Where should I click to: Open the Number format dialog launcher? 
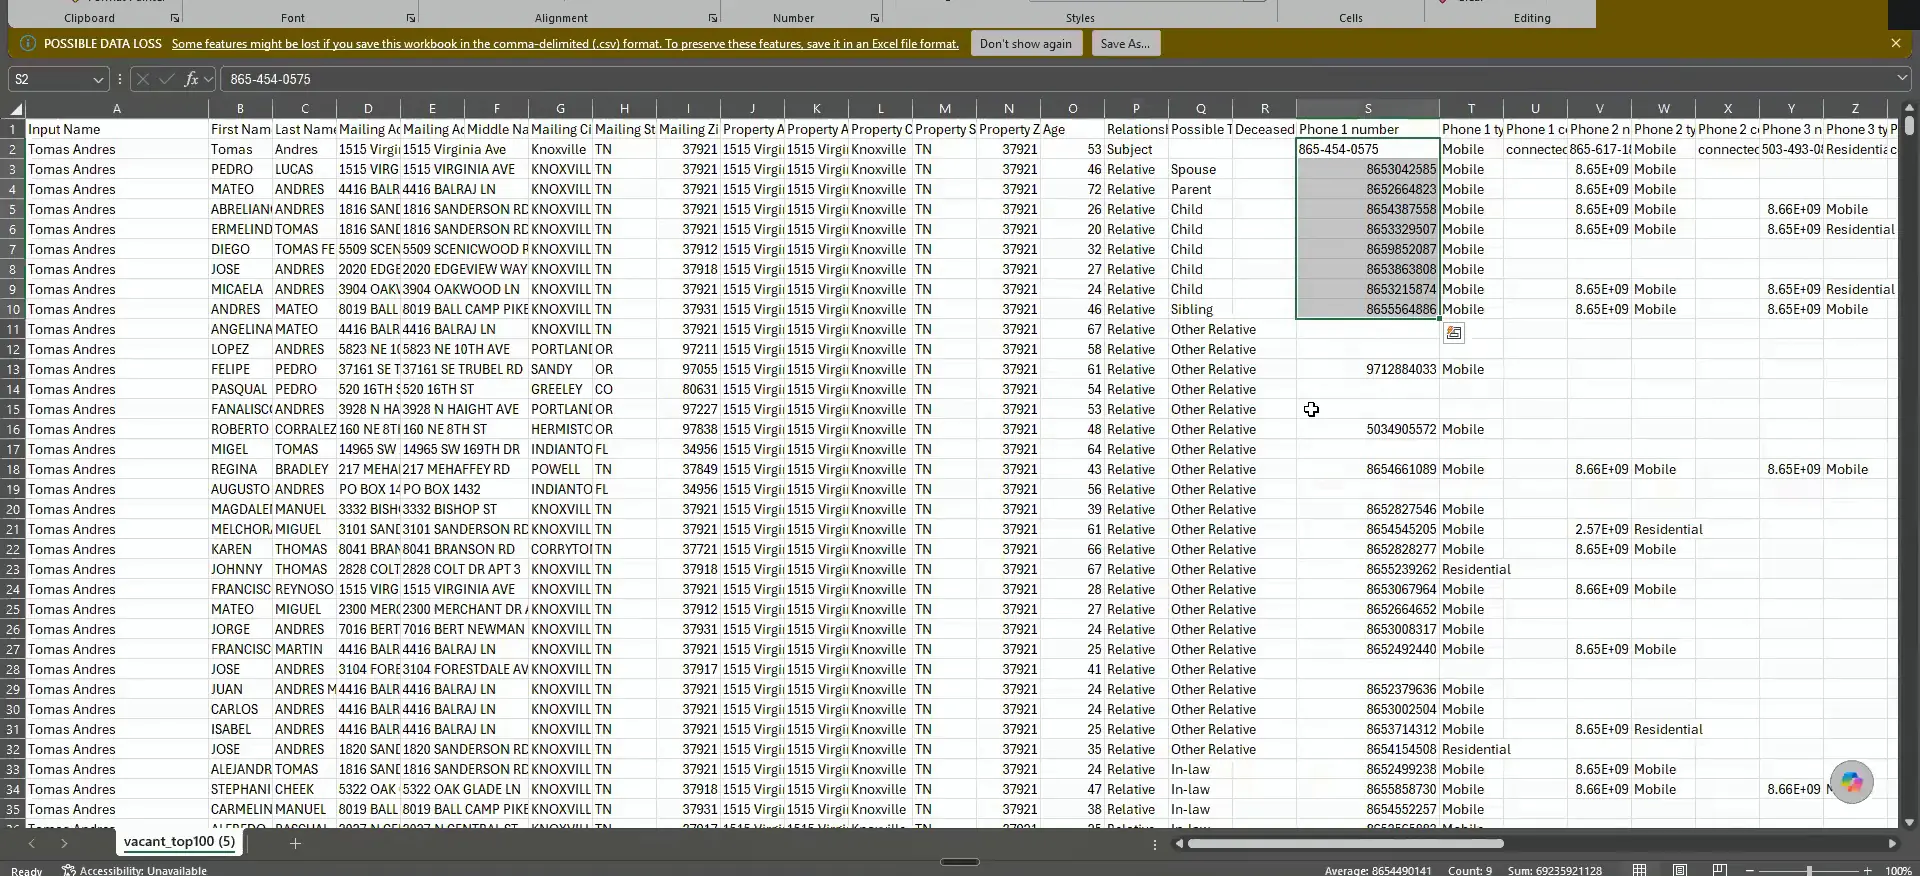(875, 18)
